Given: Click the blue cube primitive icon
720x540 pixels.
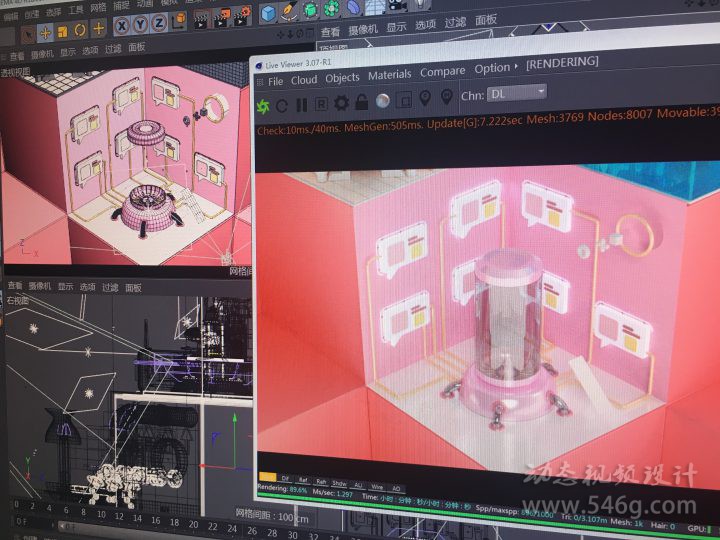Looking at the screenshot, I should (x=268, y=13).
